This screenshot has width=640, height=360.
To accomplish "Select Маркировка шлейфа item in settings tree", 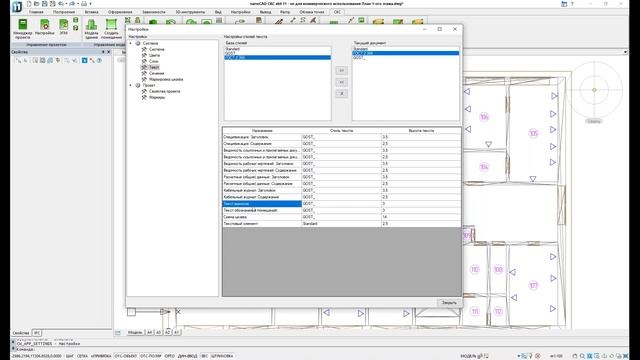I will click(166, 79).
